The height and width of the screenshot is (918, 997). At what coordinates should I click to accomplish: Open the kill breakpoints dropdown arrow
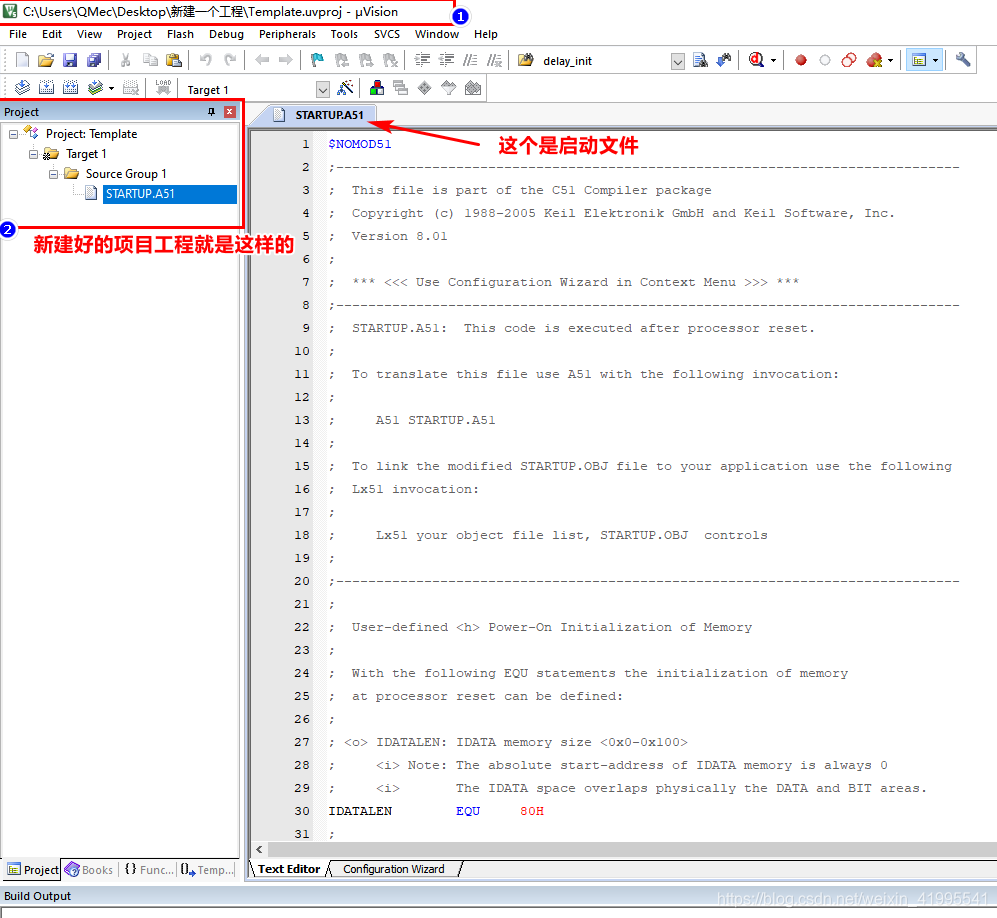click(890, 61)
